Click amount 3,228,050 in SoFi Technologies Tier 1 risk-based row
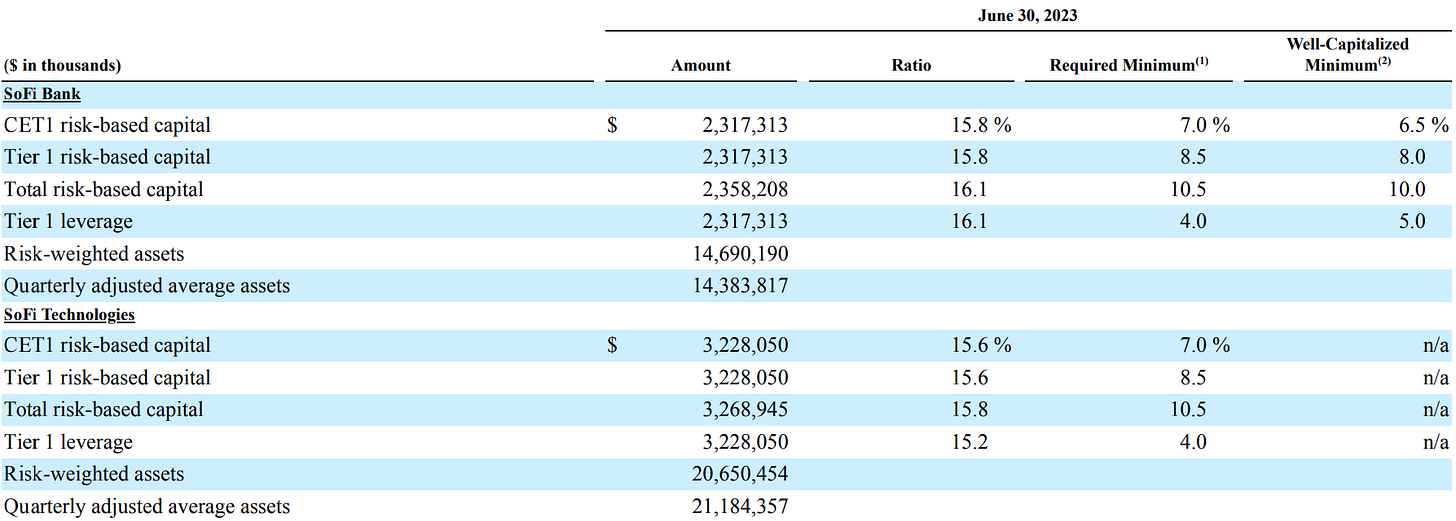 tap(744, 377)
